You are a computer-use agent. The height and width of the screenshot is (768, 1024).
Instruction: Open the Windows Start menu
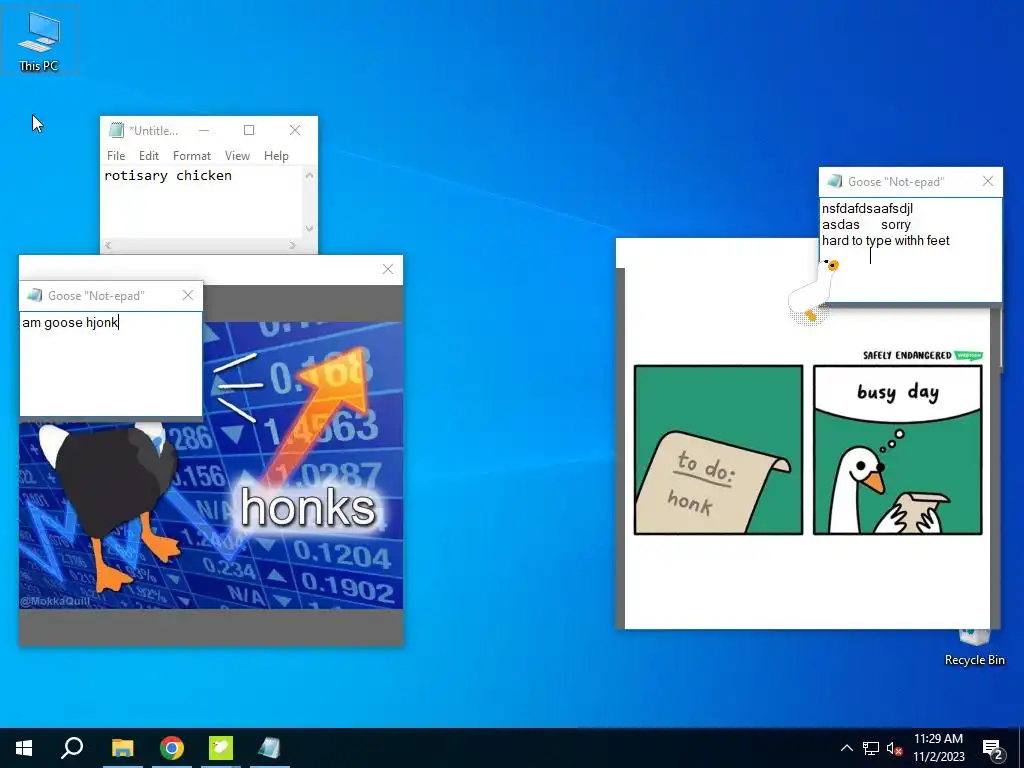pos(24,748)
